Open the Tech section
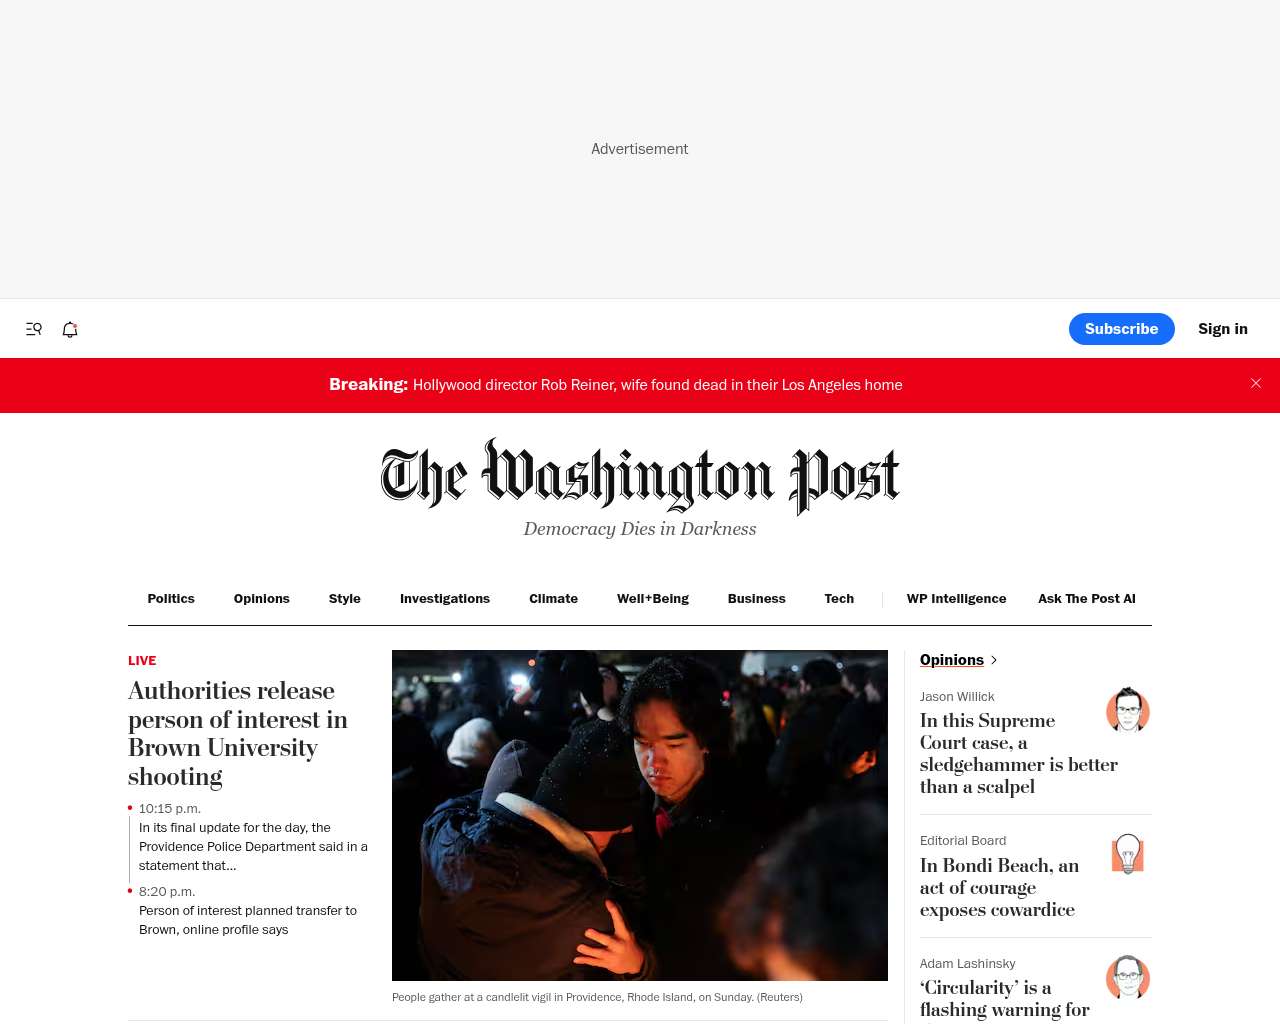 (x=839, y=599)
